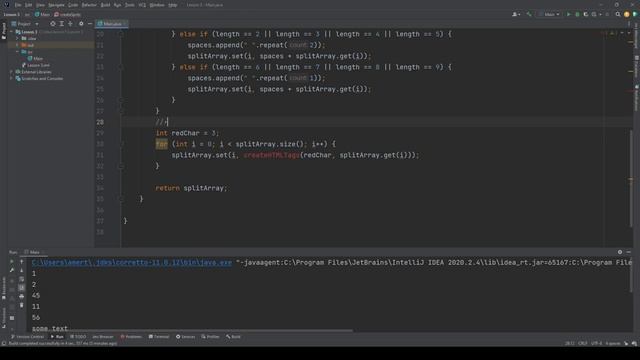
Task: Click the locate-in-project target icon
Action: [53, 24]
